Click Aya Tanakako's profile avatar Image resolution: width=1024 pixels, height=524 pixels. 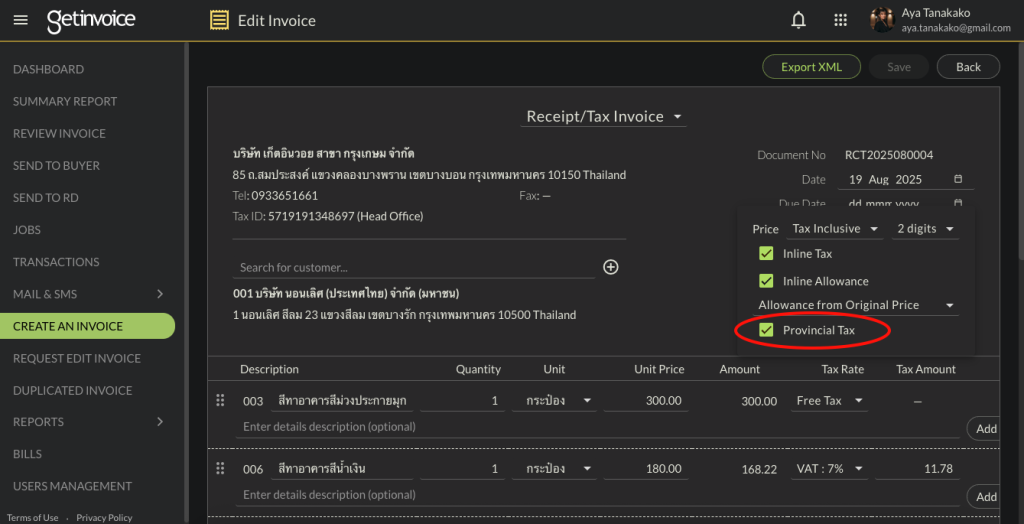pyautogui.click(x=881, y=20)
